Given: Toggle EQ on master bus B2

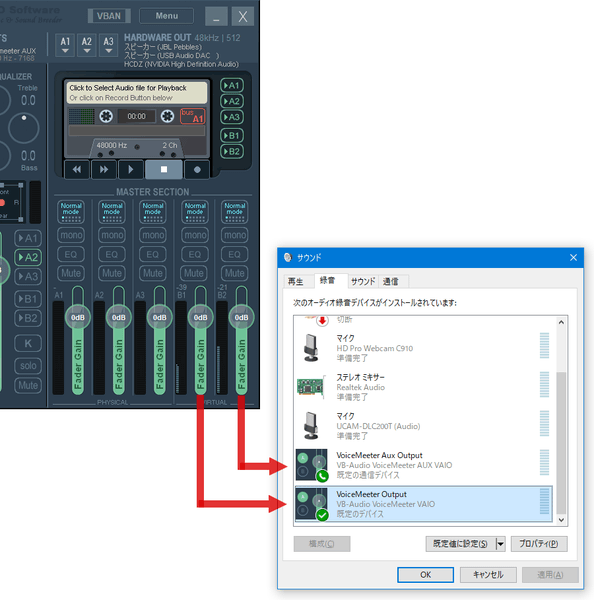Looking at the screenshot, I should pyautogui.click(x=235, y=254).
